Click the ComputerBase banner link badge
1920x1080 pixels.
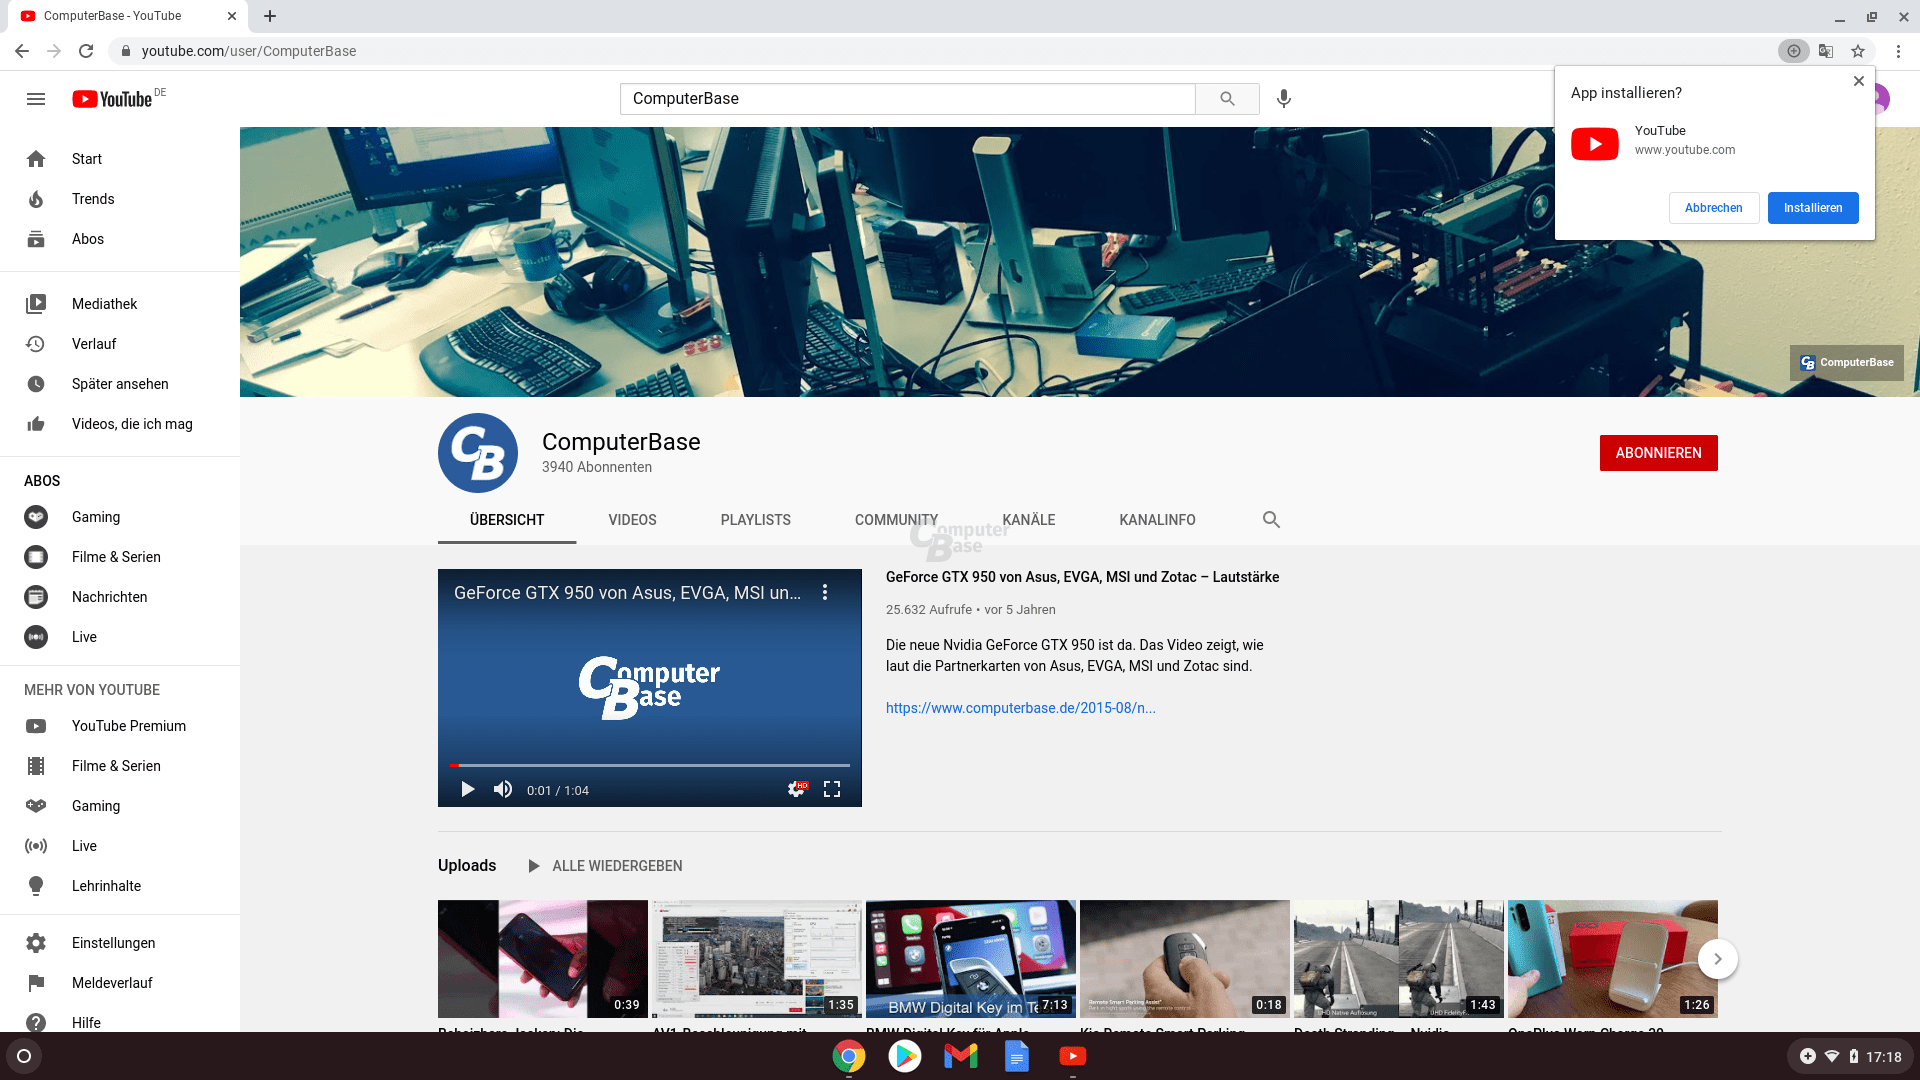click(1846, 363)
